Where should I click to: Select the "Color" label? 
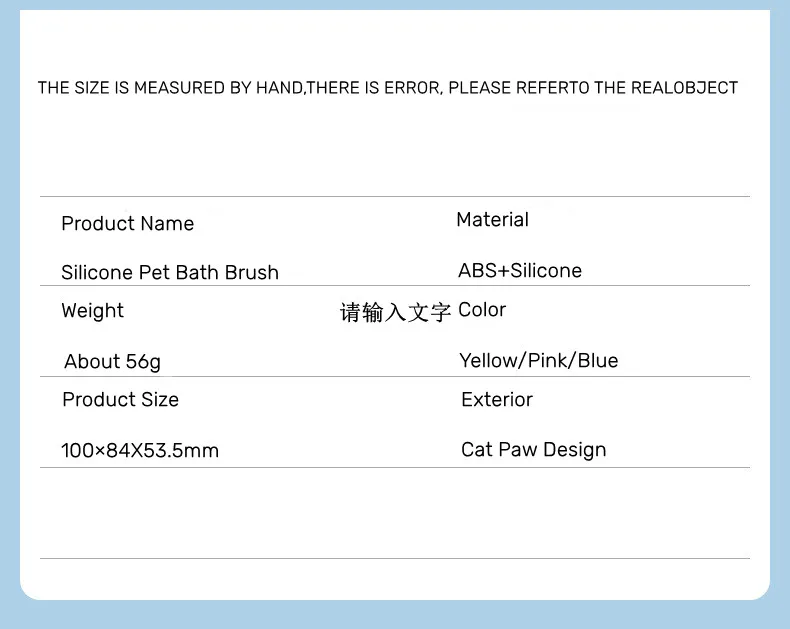tap(482, 310)
